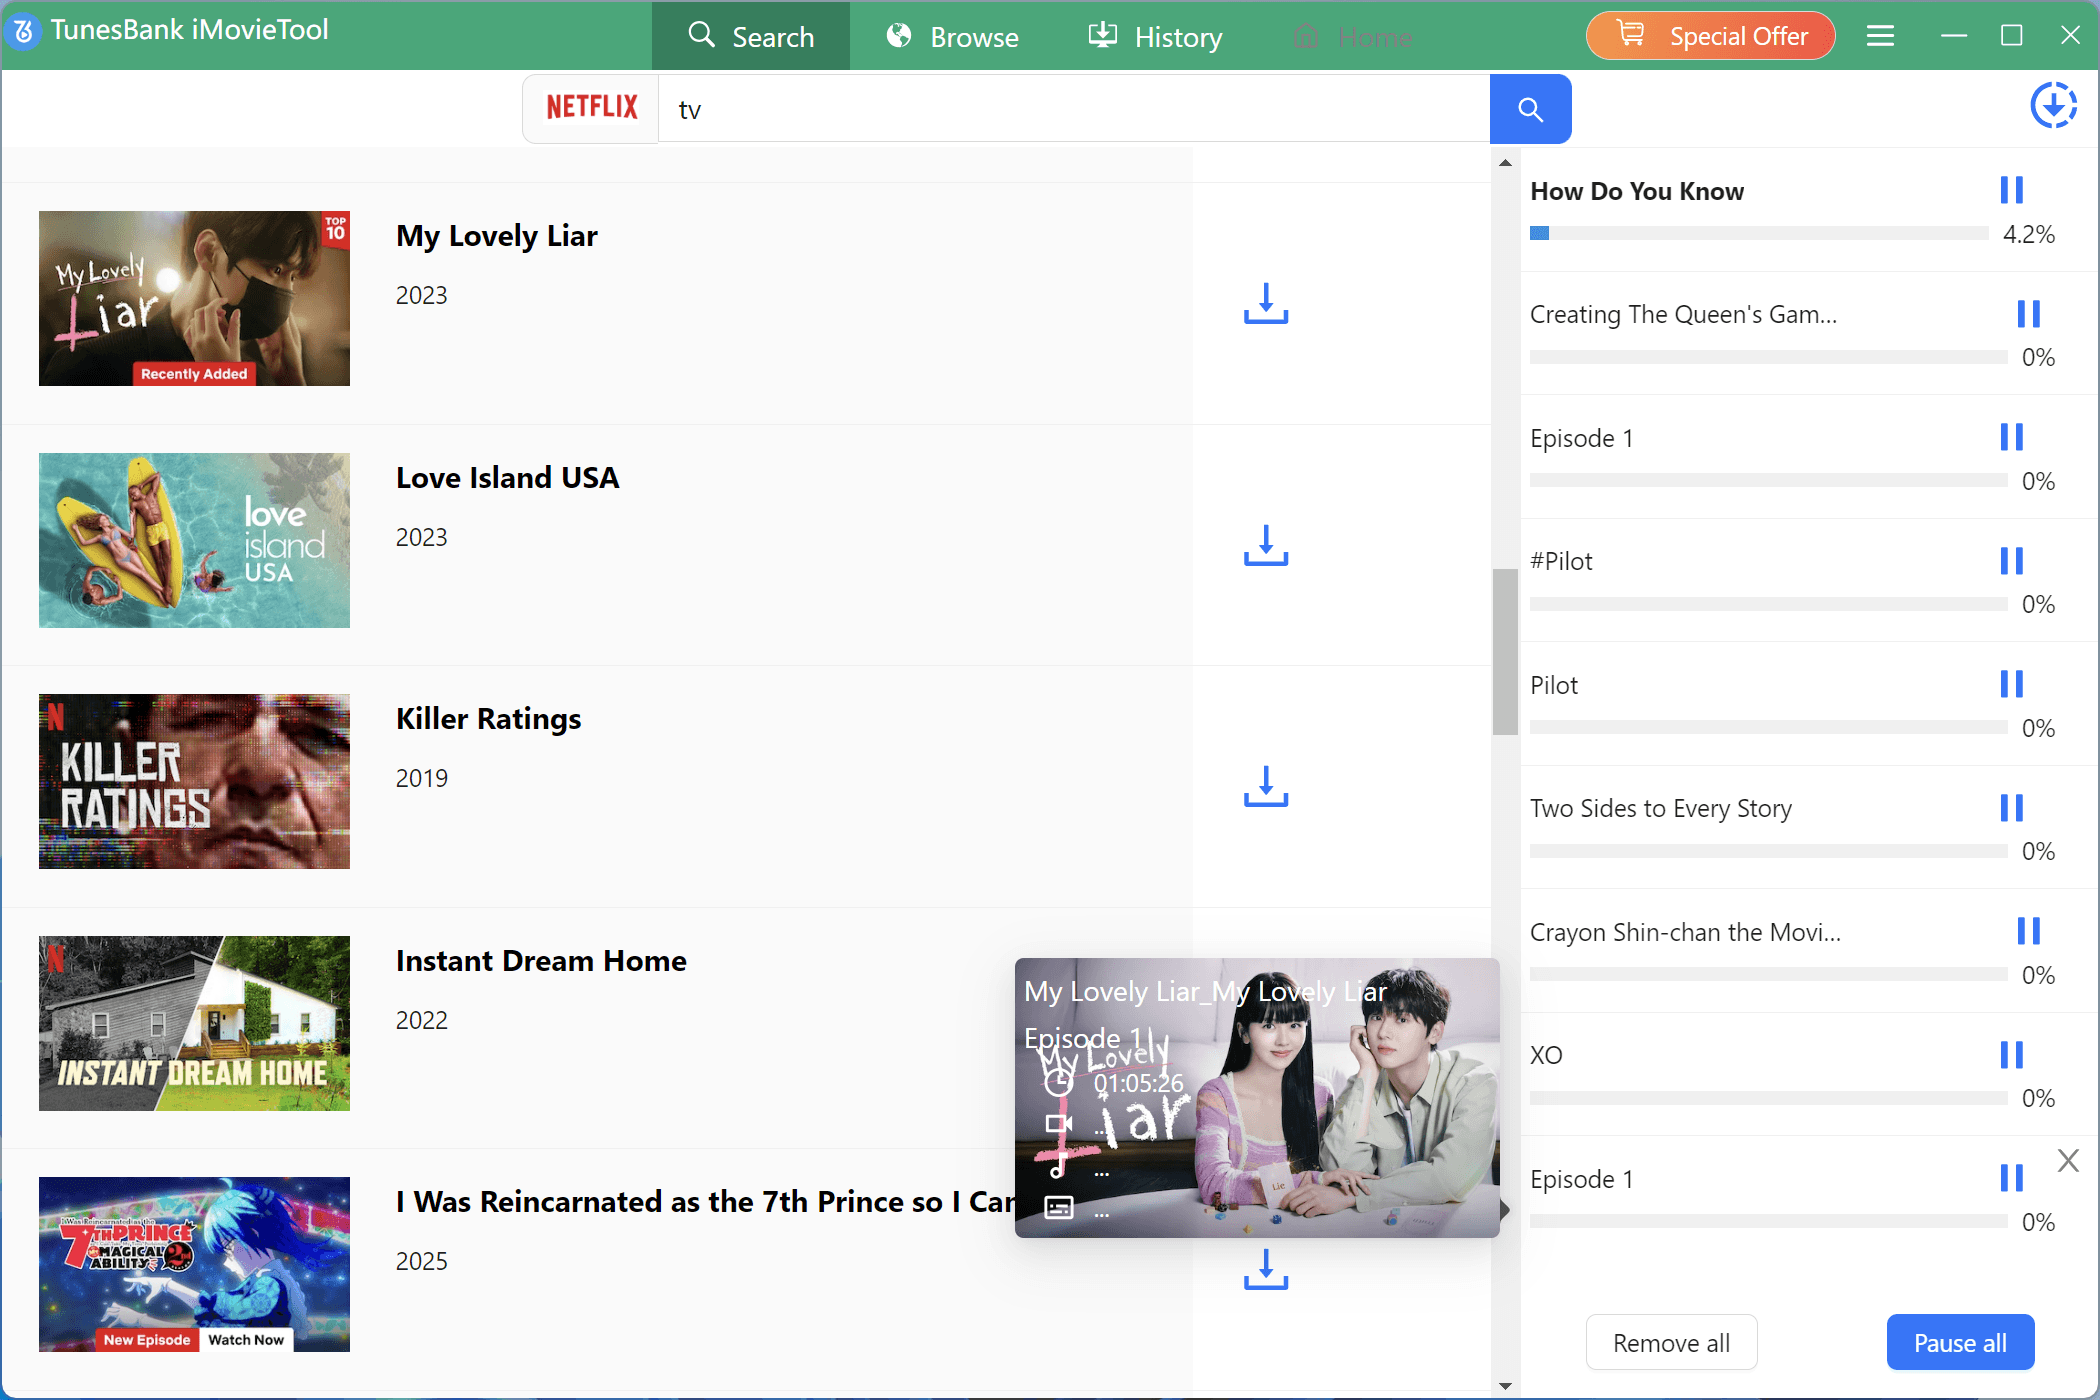Open the hamburger menu
The image size is (2100, 1400).
[x=1880, y=36]
